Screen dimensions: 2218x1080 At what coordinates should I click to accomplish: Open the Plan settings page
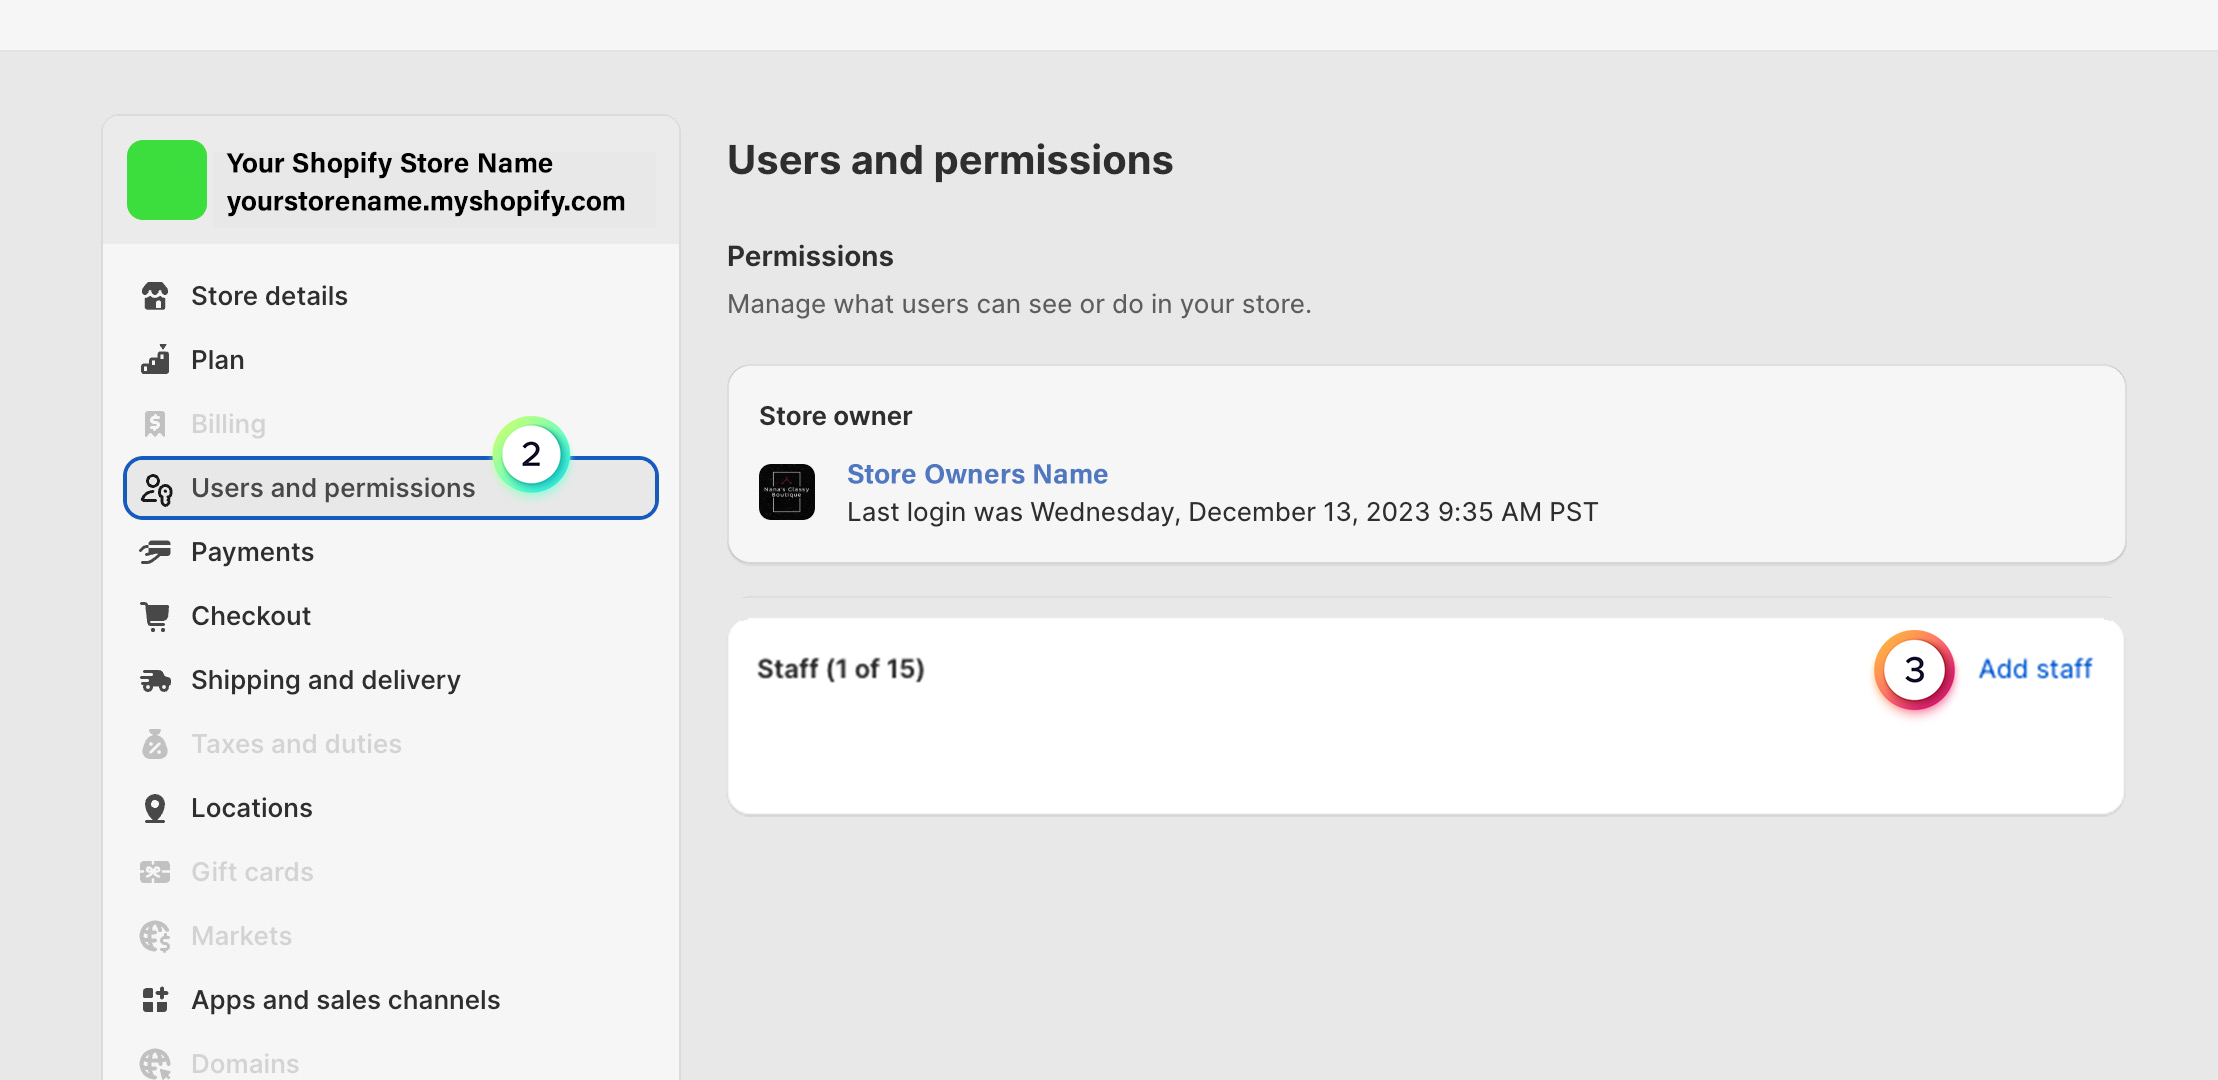391,360
